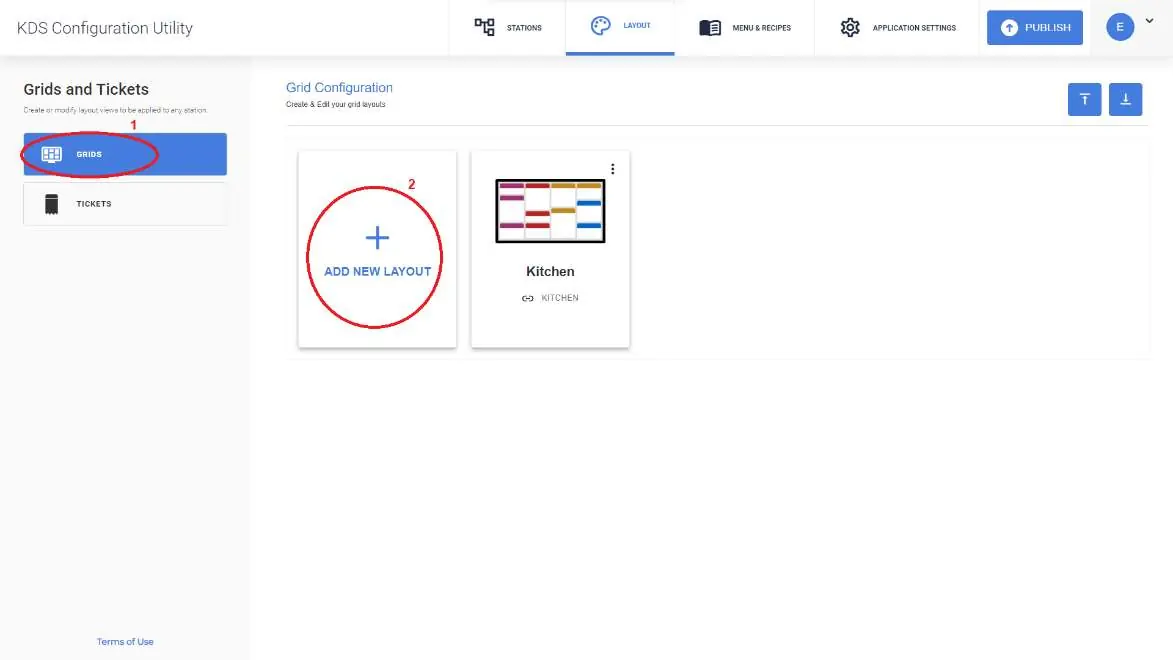Click the KDS Configuration Utility title
This screenshot has height=660, width=1173.
tap(105, 28)
